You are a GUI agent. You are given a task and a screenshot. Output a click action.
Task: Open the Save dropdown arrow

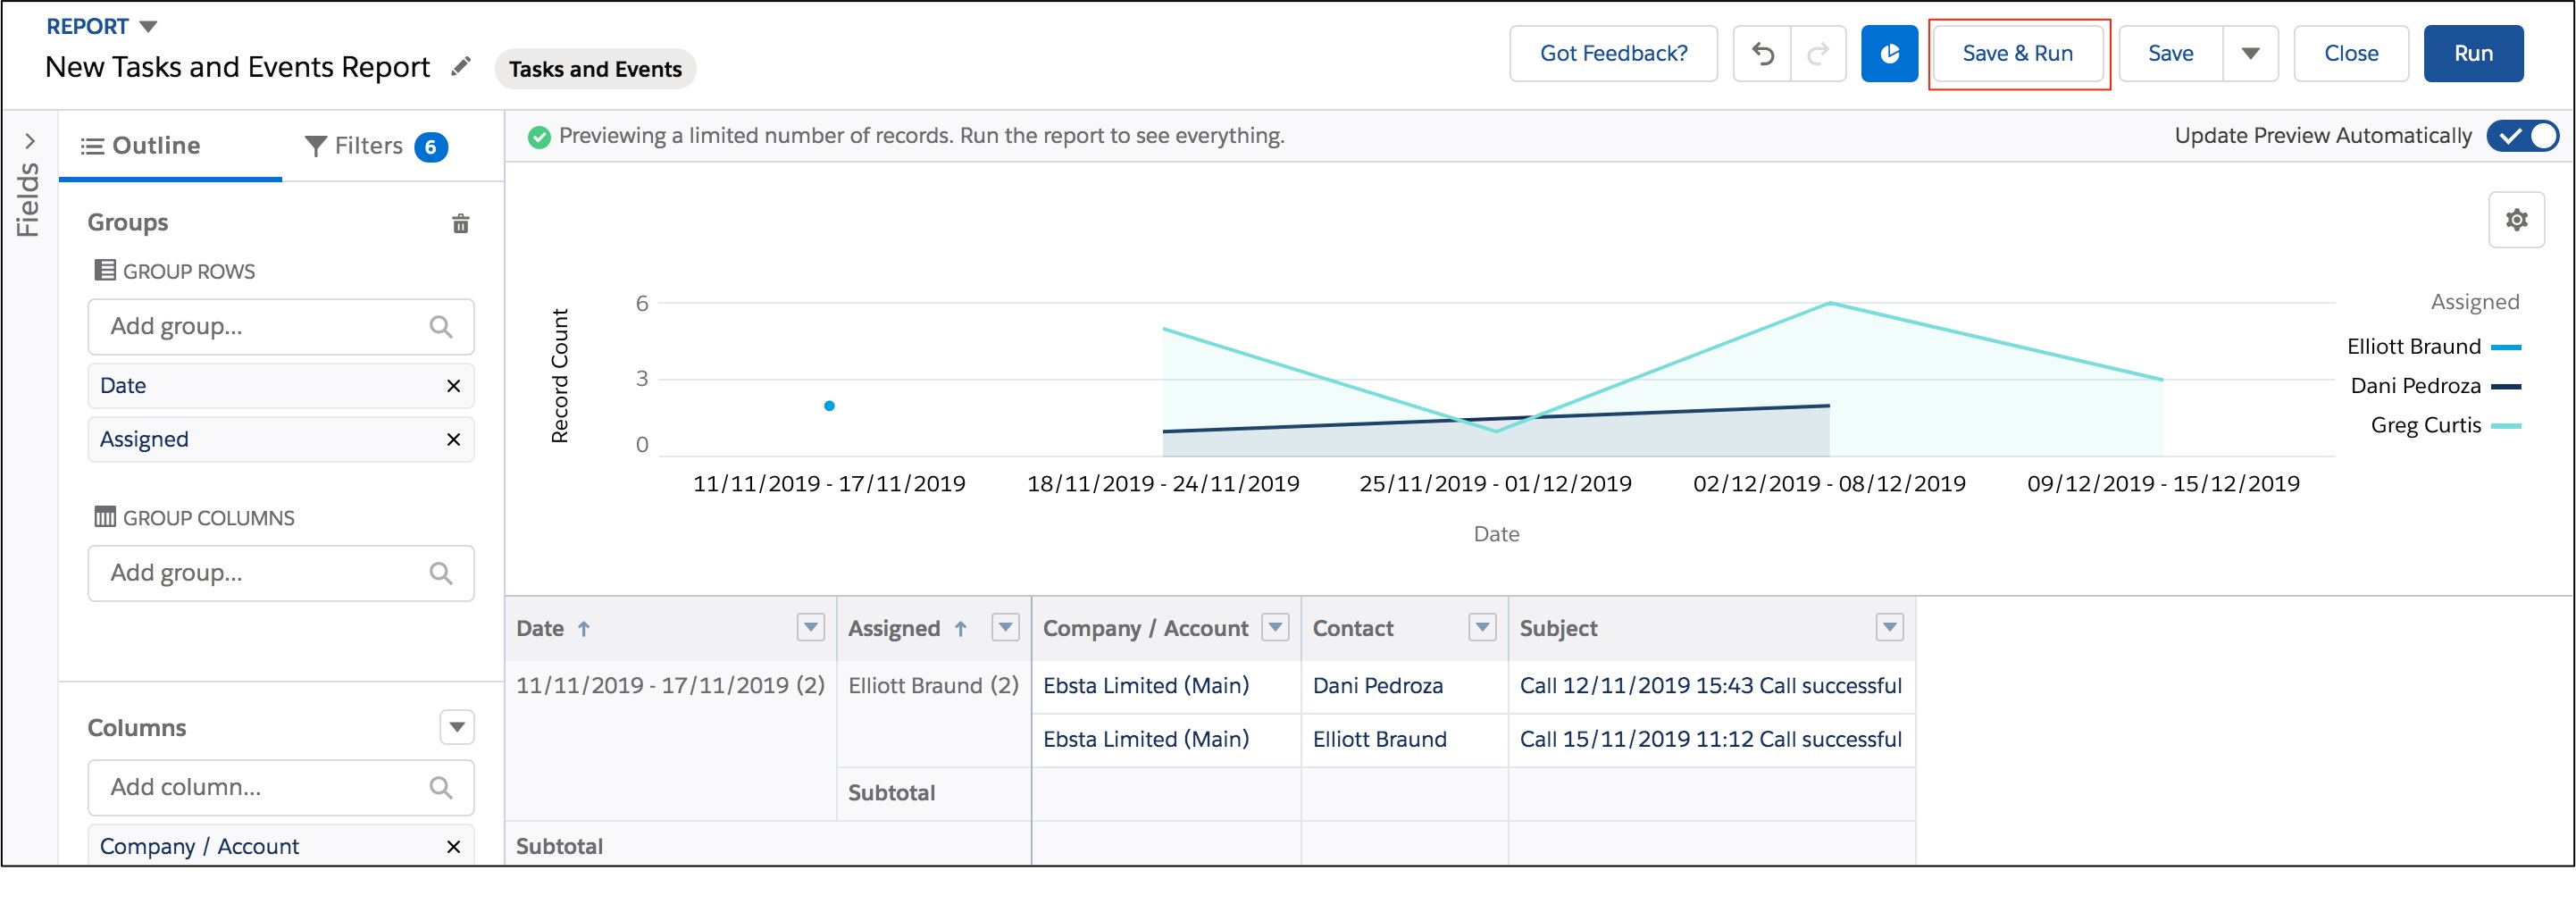(x=2250, y=53)
